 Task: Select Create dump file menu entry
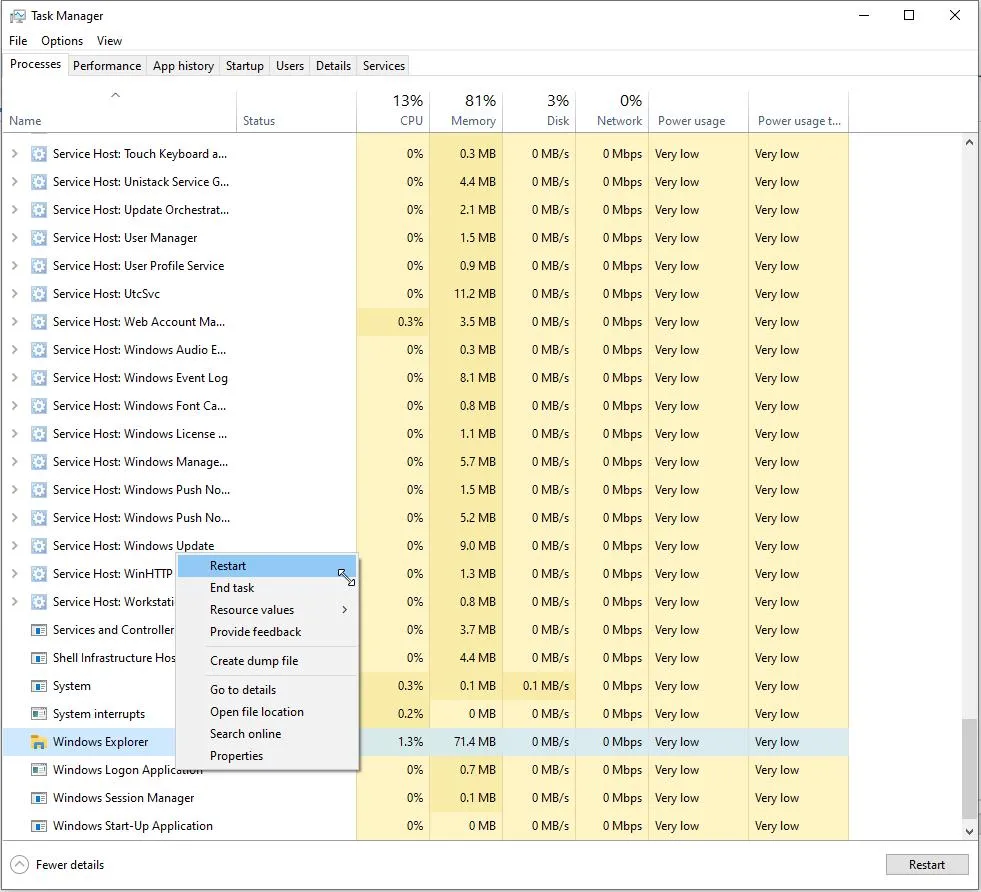click(267, 661)
